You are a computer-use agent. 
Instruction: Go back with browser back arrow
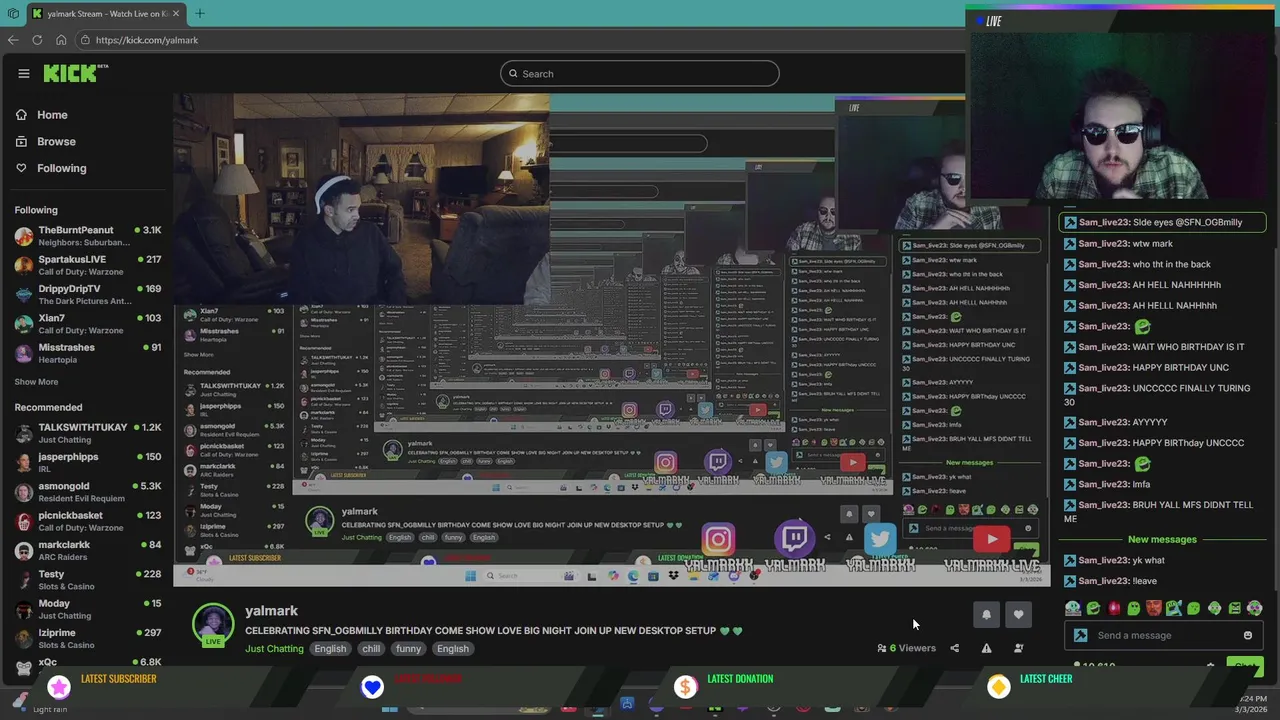[x=13, y=40]
